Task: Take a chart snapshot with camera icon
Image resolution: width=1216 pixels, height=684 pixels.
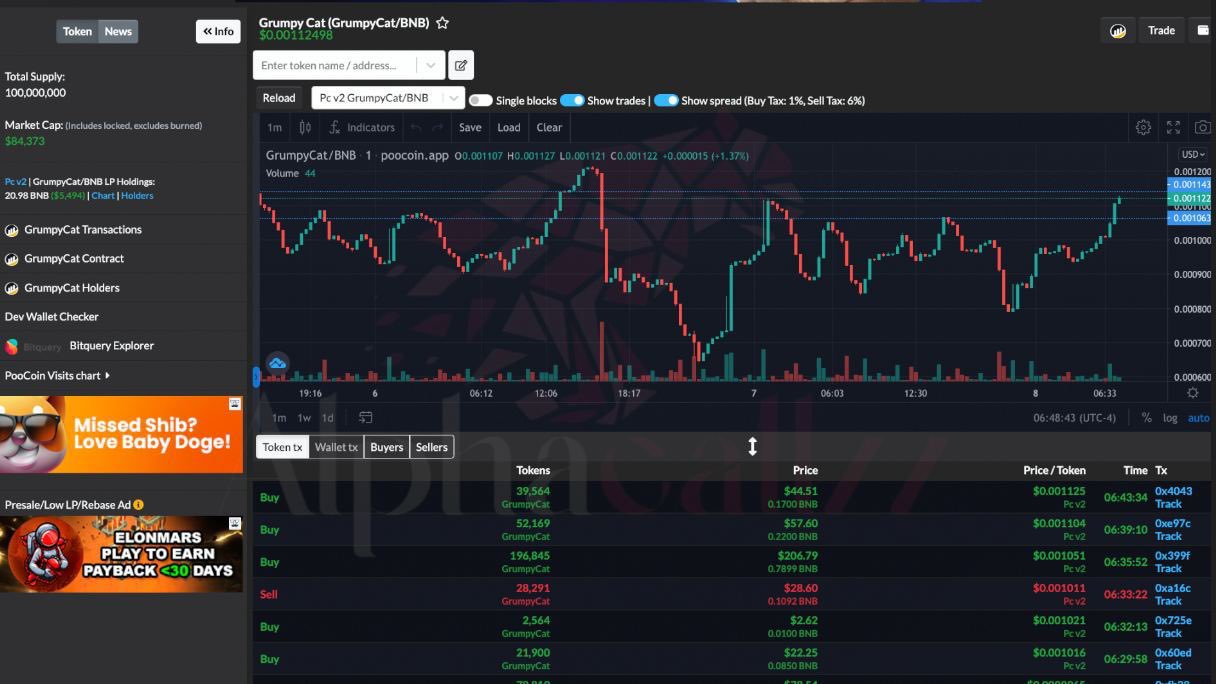Action: click(1203, 127)
